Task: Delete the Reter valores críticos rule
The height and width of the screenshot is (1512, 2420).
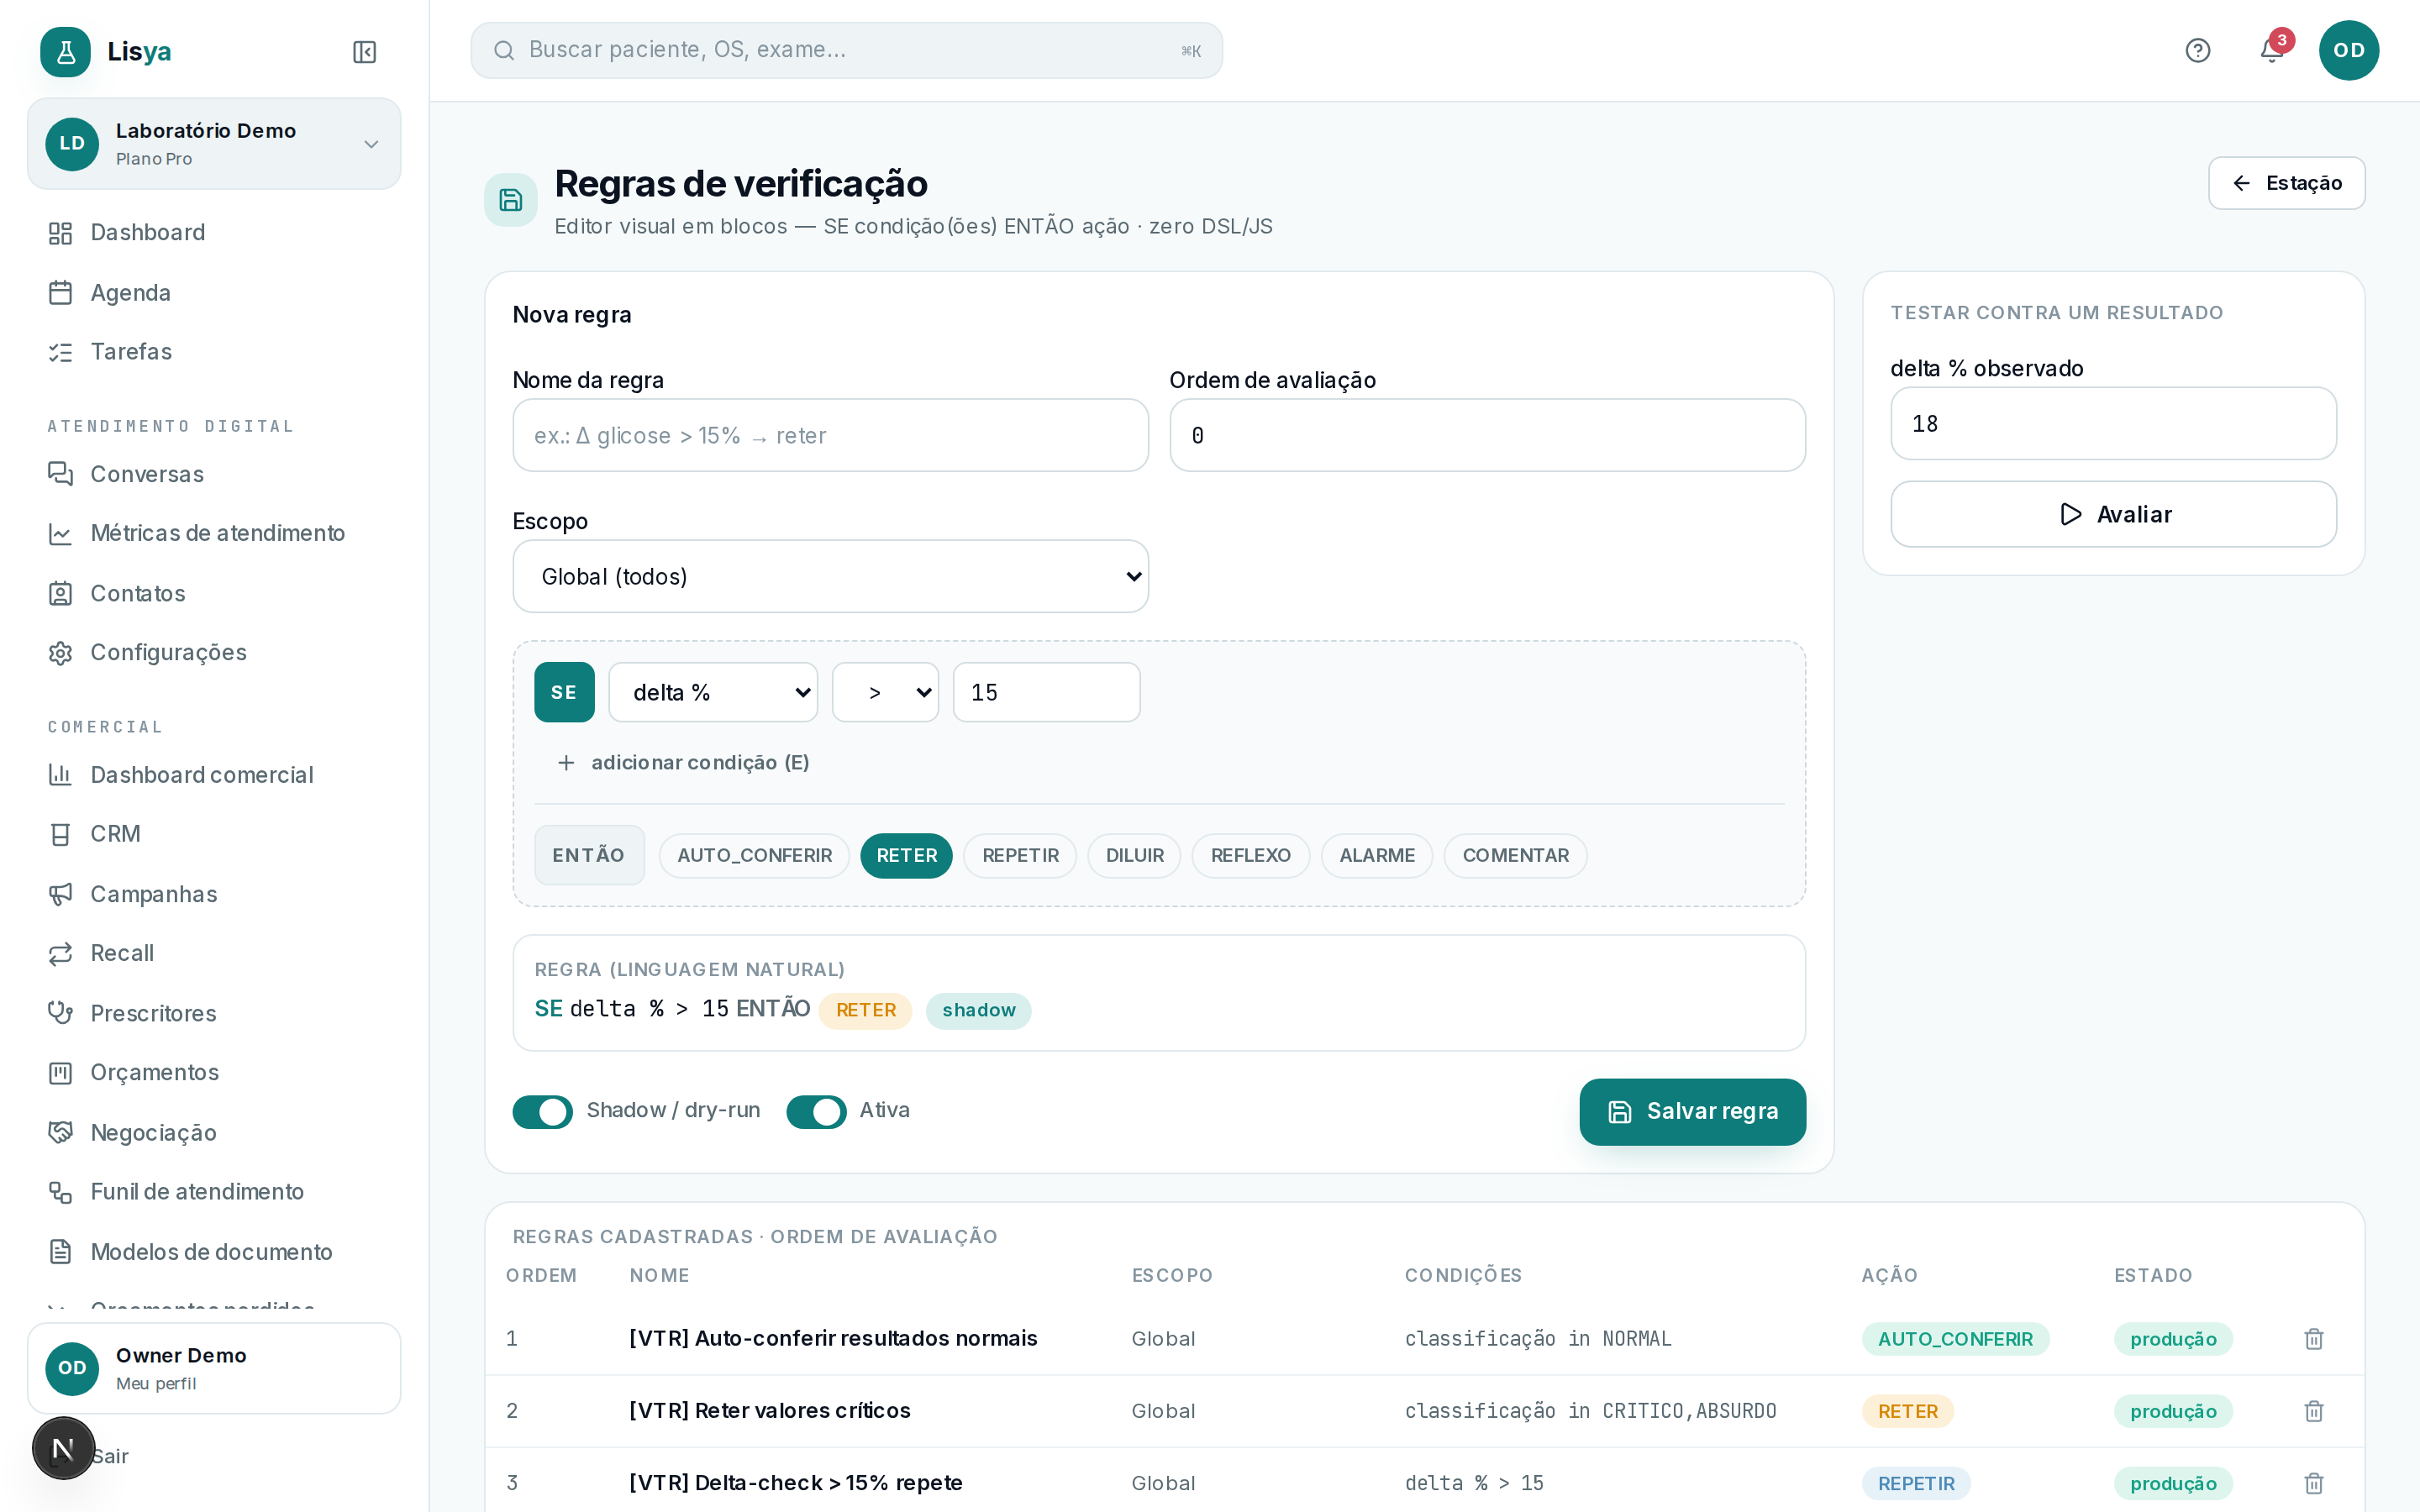Action: click(x=2313, y=1411)
